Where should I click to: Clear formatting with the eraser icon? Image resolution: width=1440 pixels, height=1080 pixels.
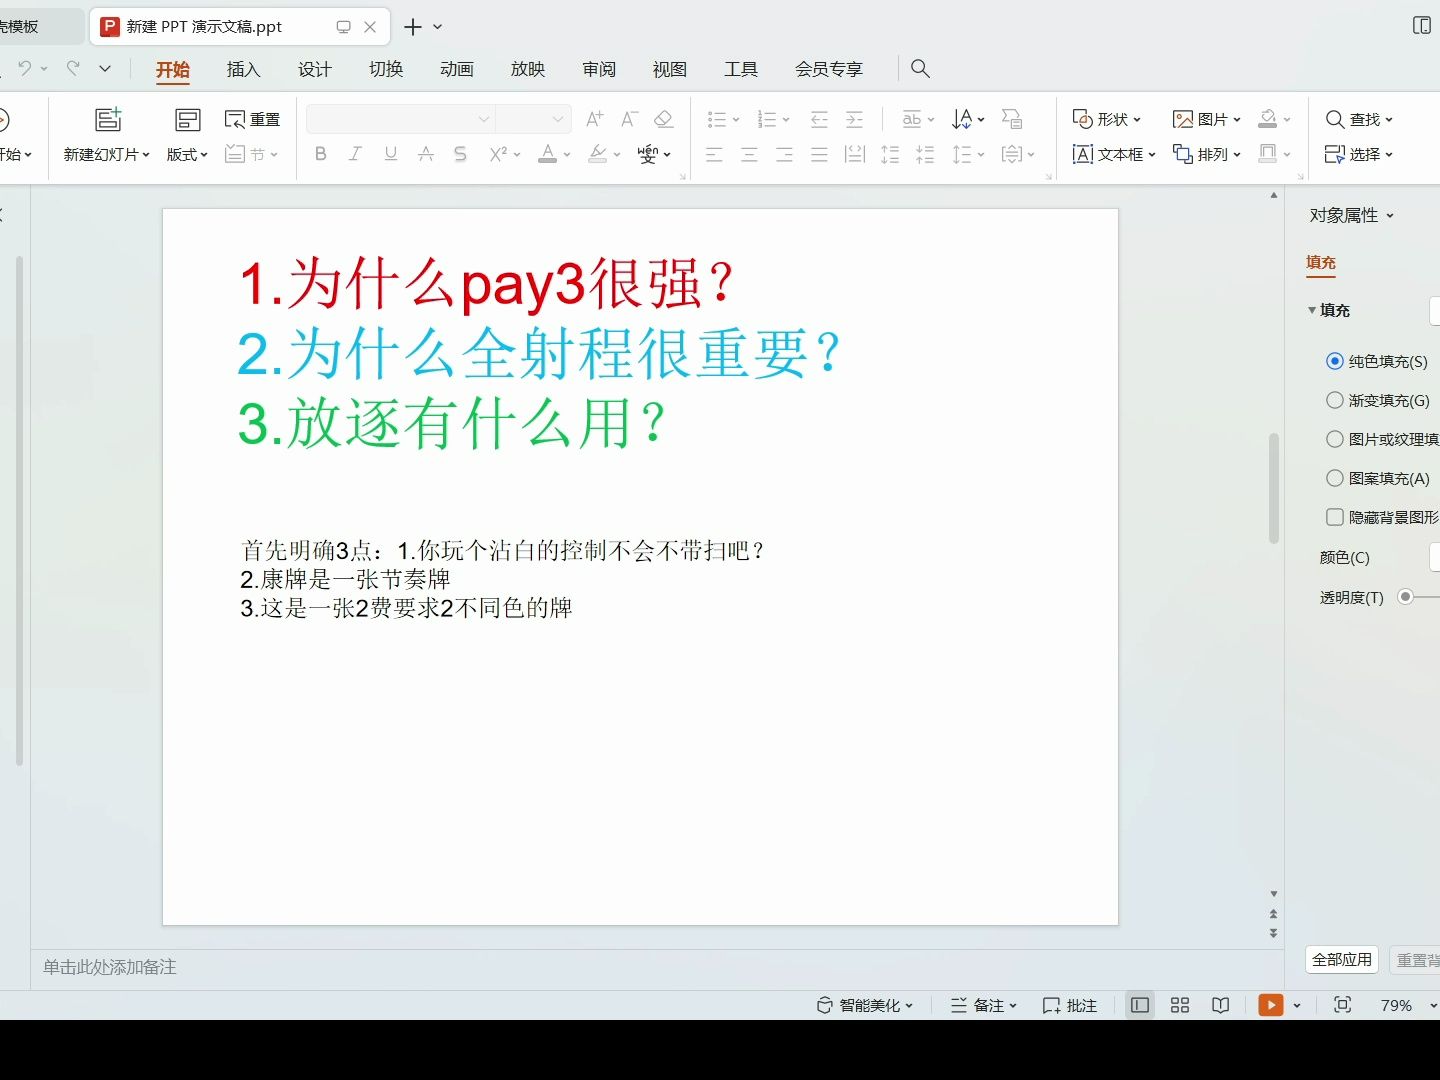pyautogui.click(x=663, y=119)
